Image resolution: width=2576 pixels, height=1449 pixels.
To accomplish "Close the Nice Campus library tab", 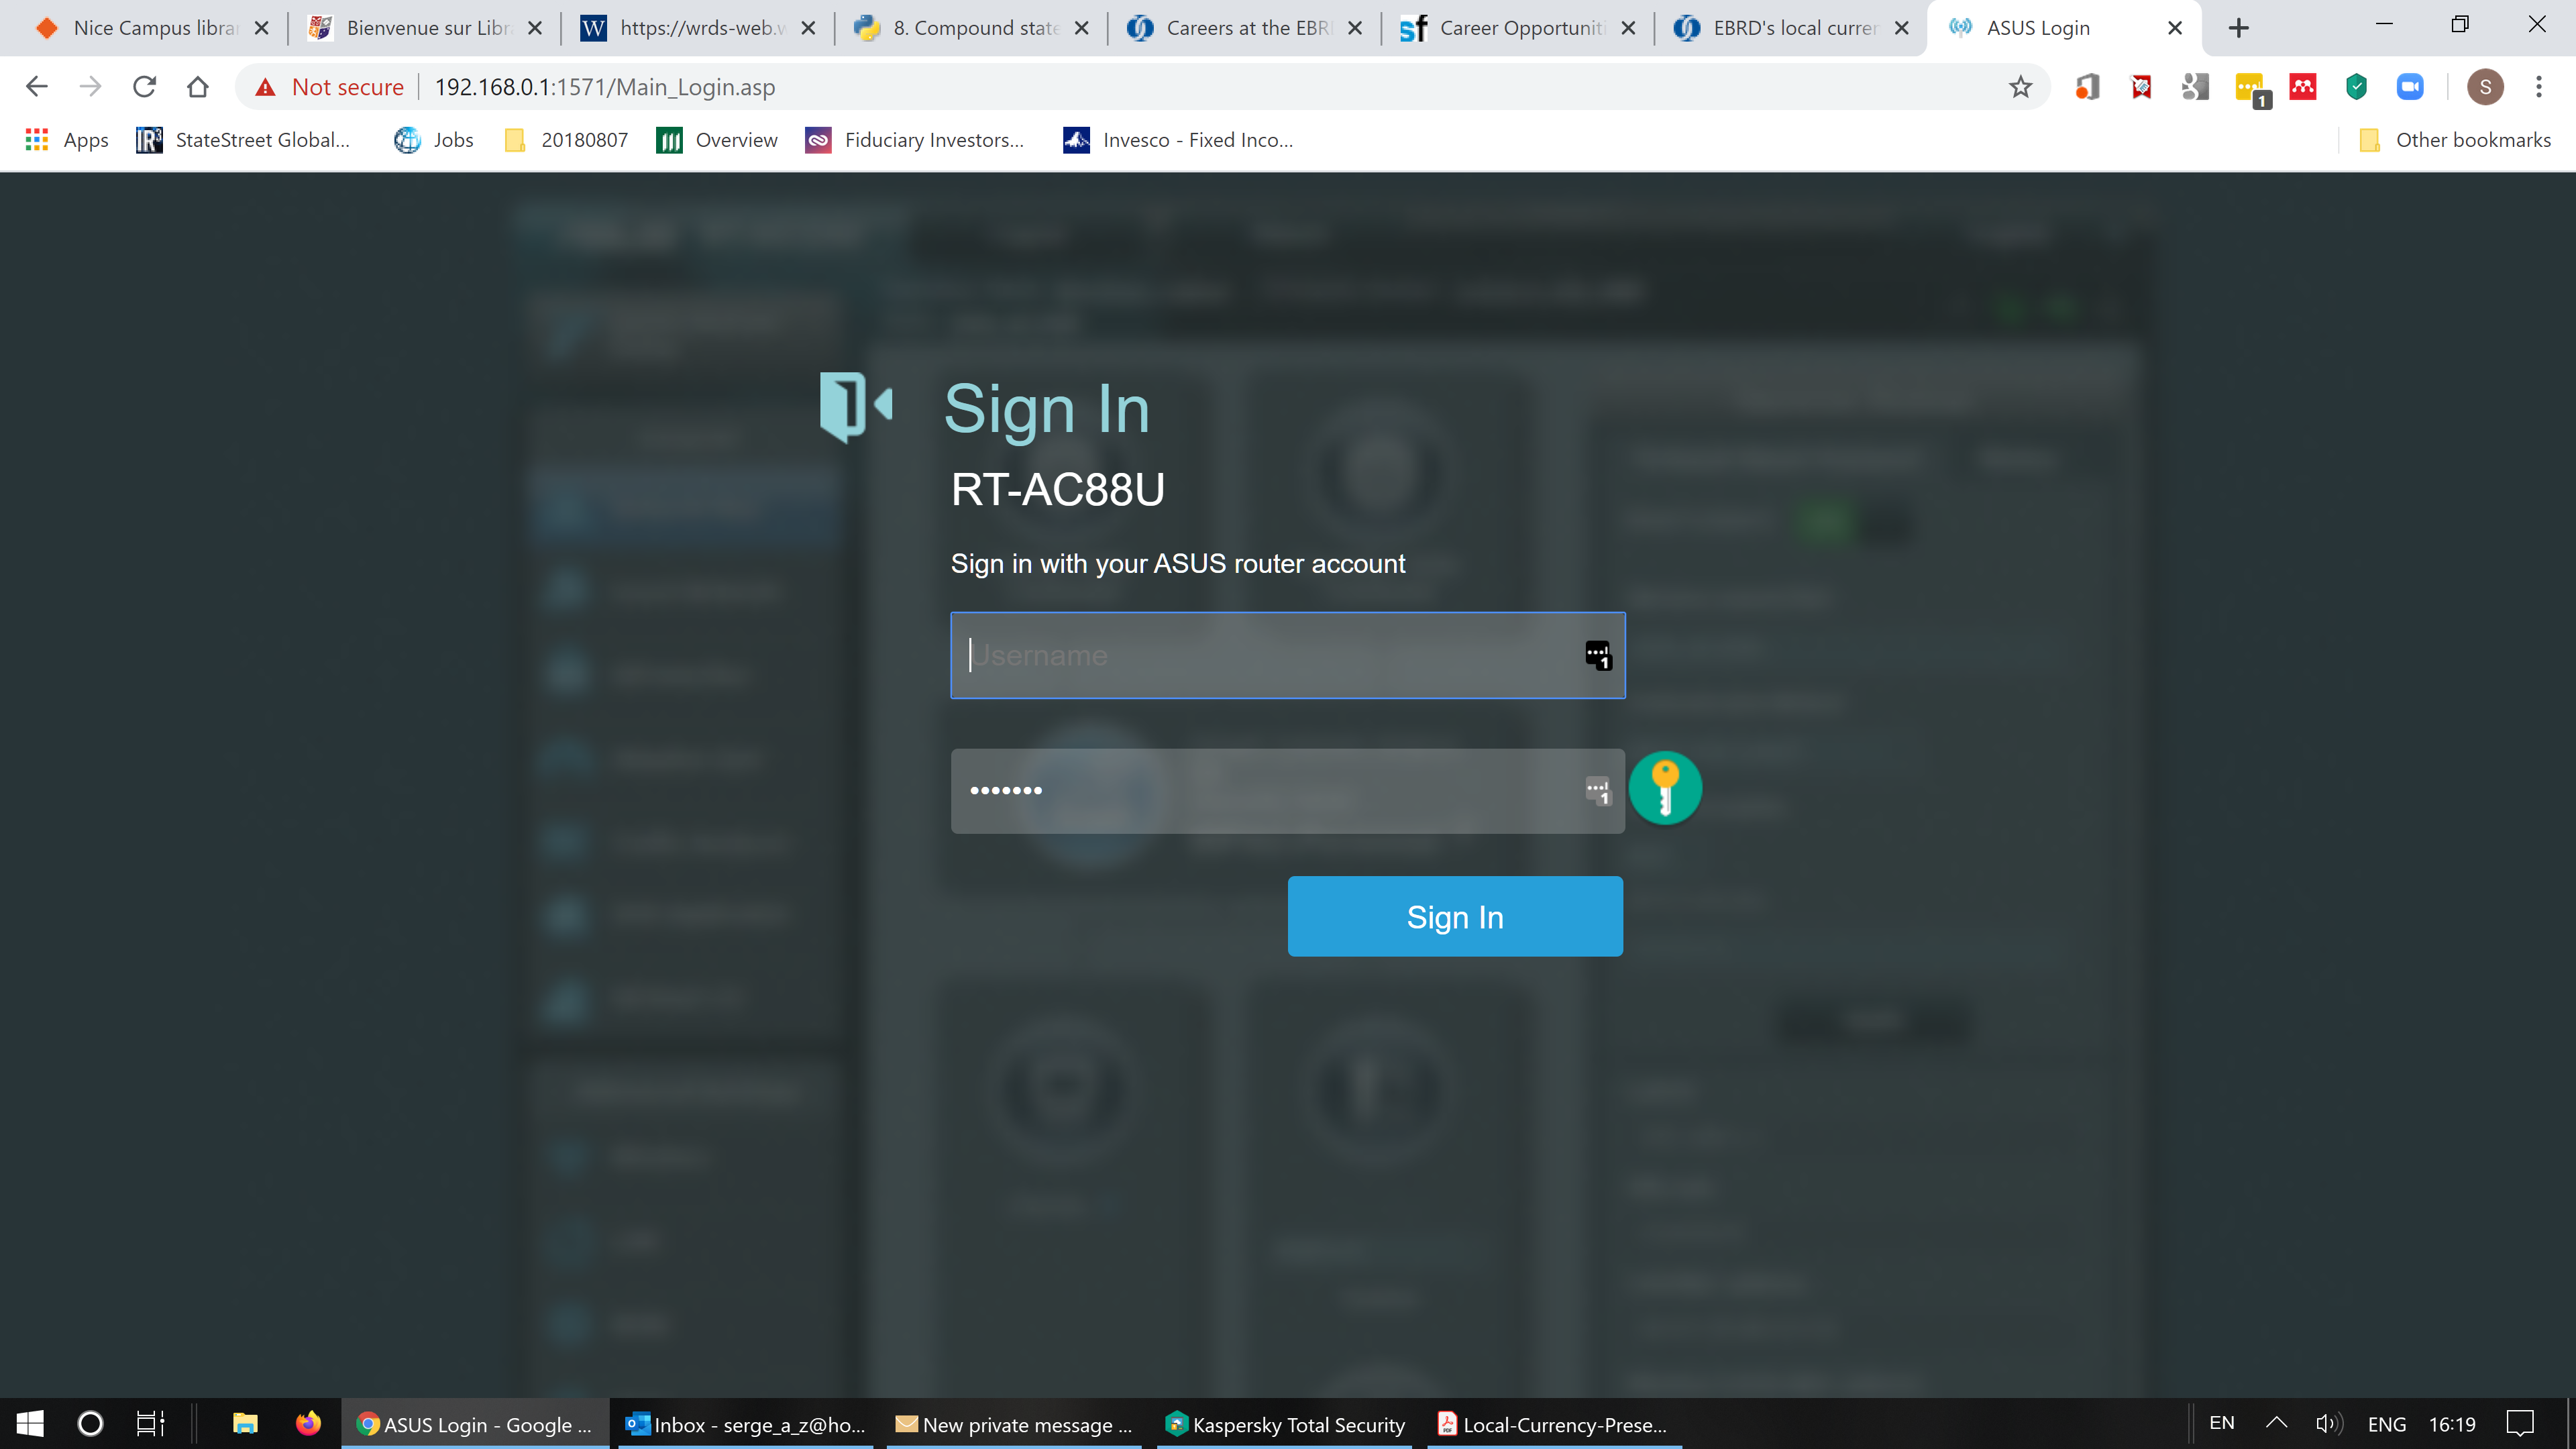I will tap(262, 28).
